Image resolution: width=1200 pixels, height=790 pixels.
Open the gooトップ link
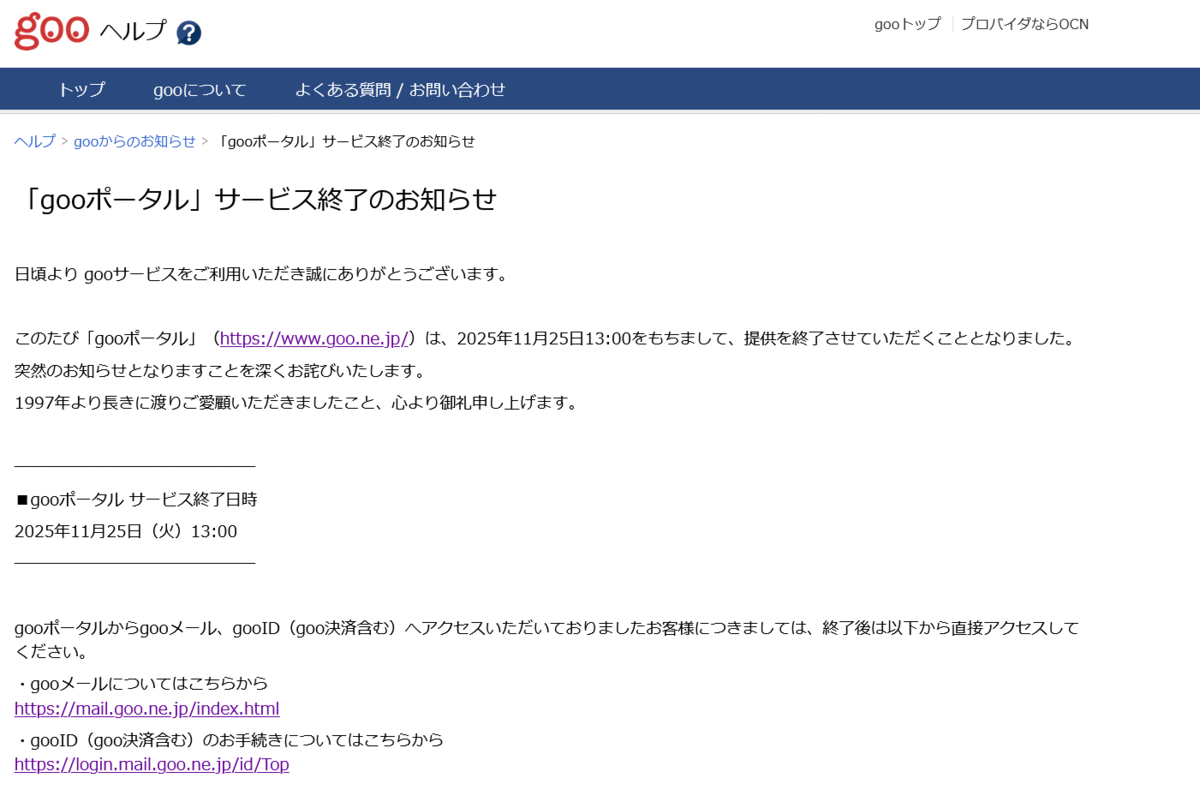(x=907, y=24)
